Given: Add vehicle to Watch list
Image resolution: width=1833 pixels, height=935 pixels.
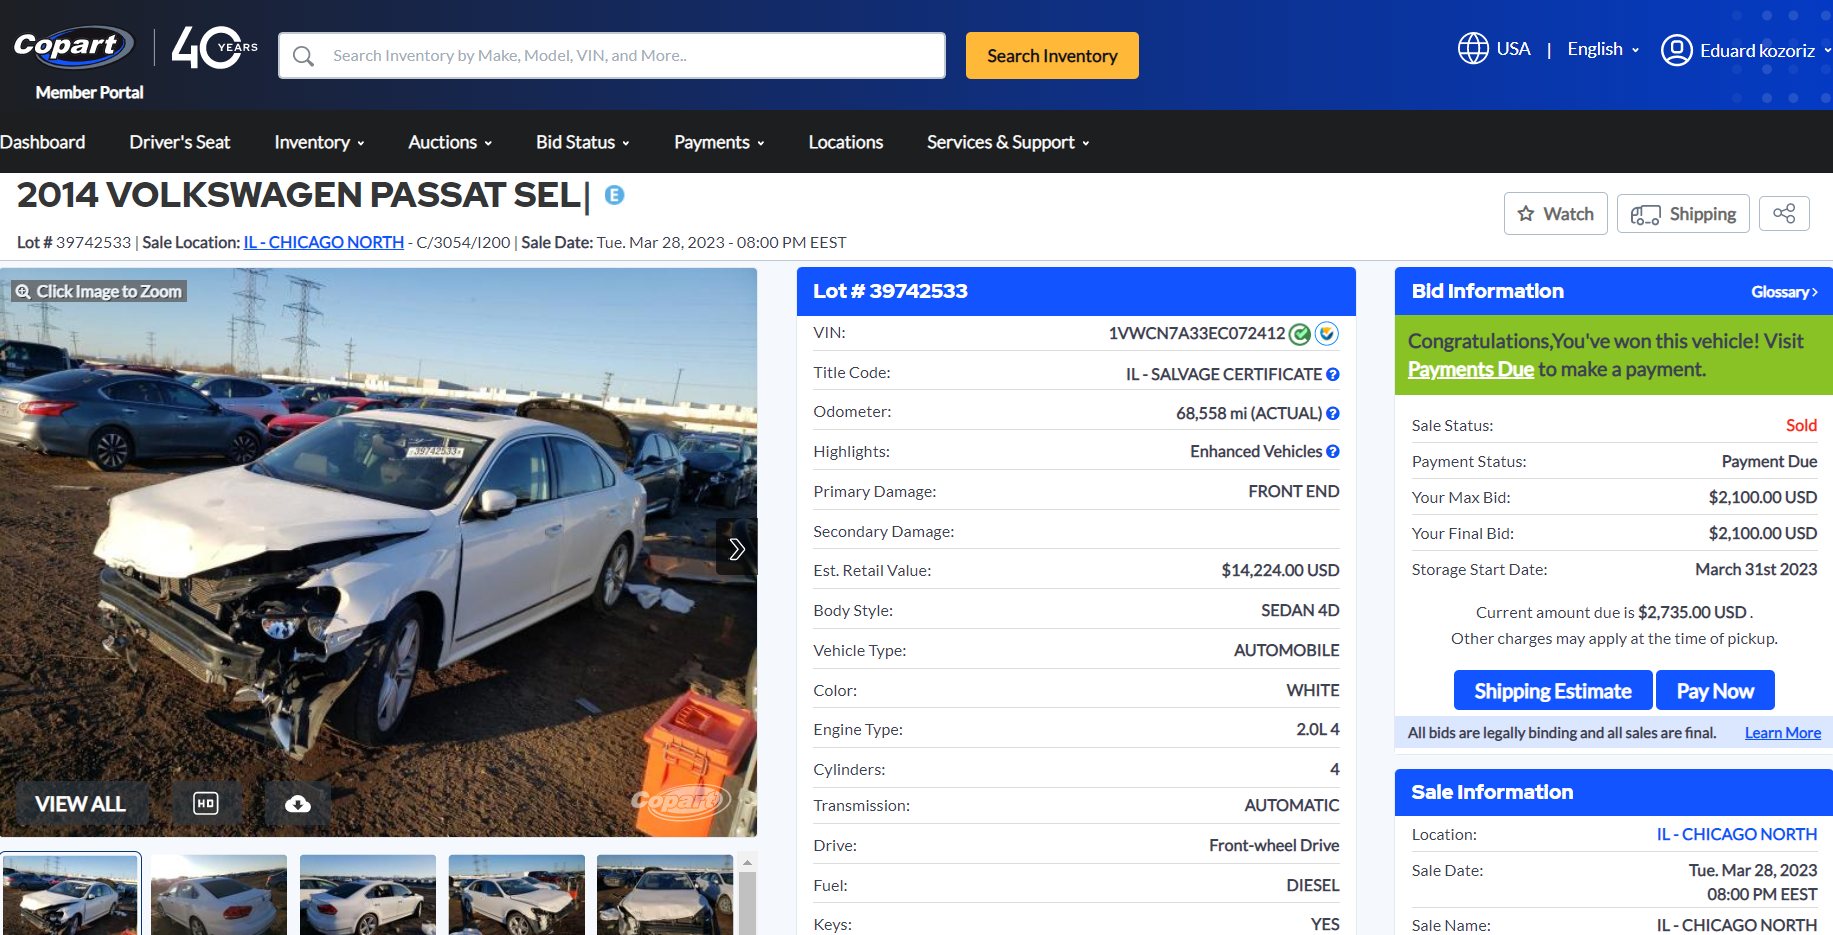Looking at the screenshot, I should tap(1555, 213).
